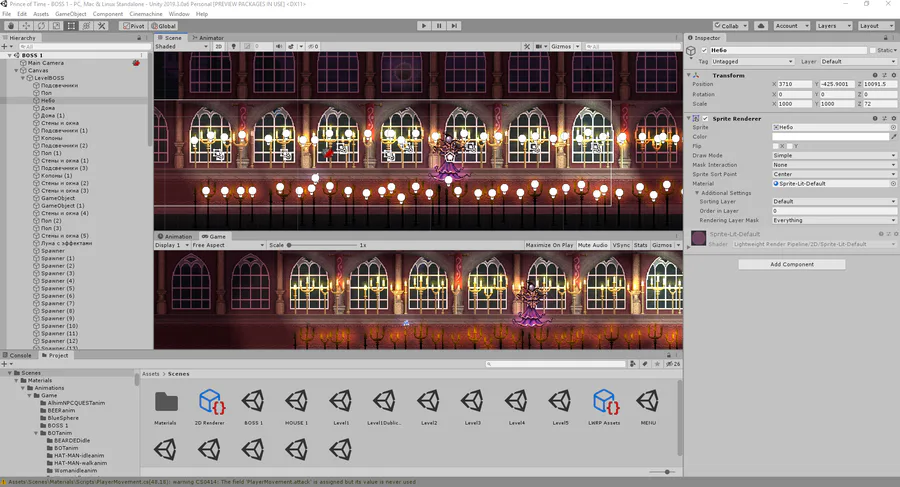Image resolution: width=900 pixels, height=487 pixels.
Task: Click the Global toggle button
Action: pyautogui.click(x=164, y=26)
